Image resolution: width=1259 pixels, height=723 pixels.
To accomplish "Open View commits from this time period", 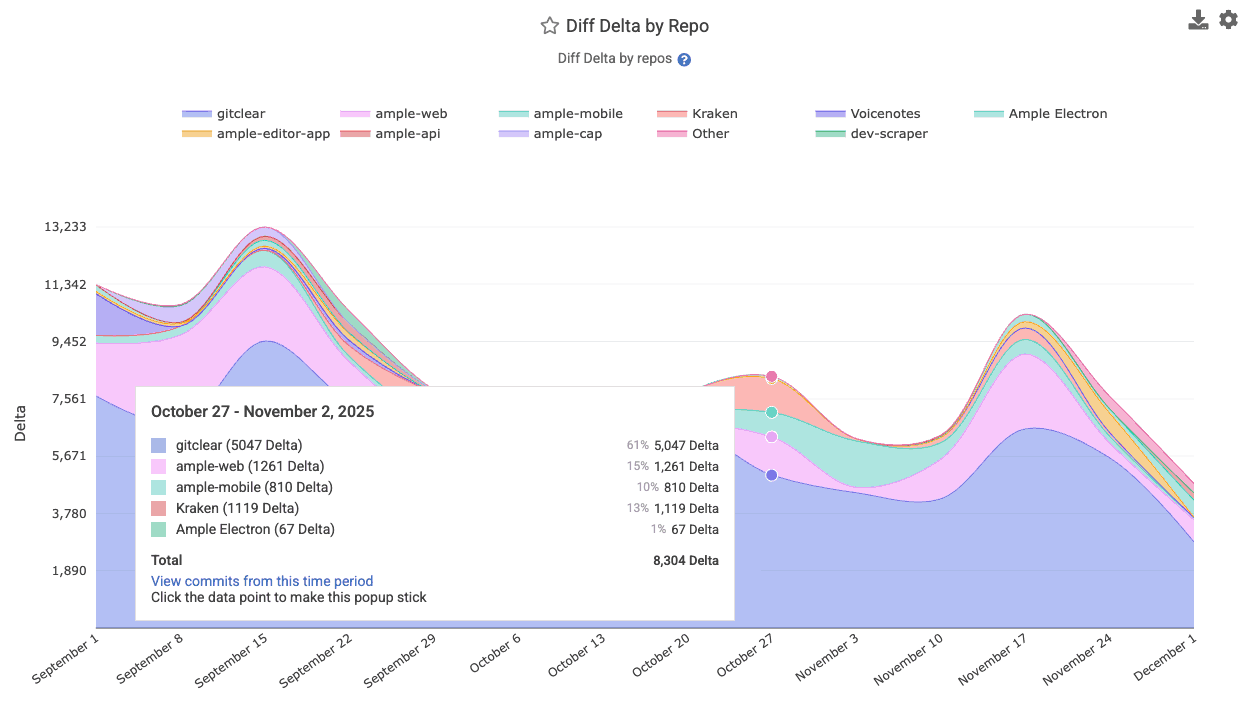I will click(262, 581).
